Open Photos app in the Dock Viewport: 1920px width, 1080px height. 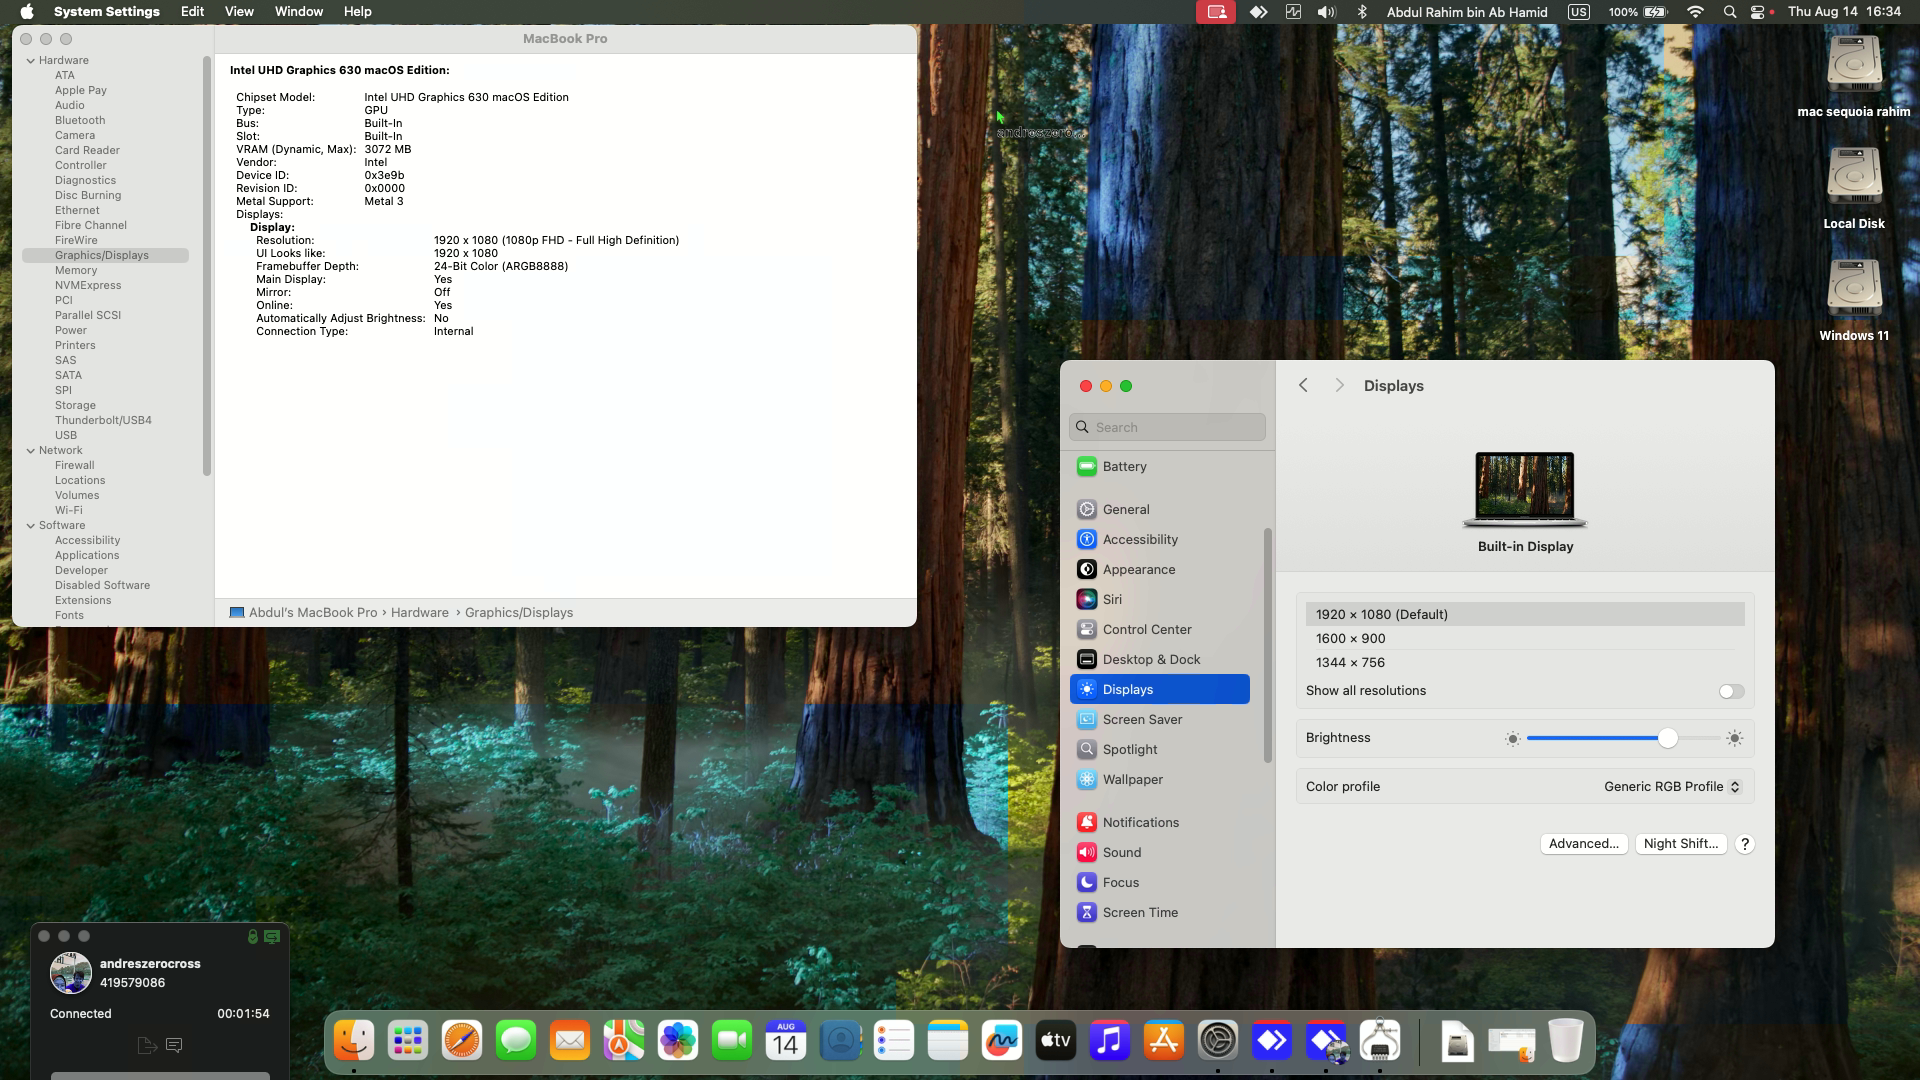tap(678, 1041)
